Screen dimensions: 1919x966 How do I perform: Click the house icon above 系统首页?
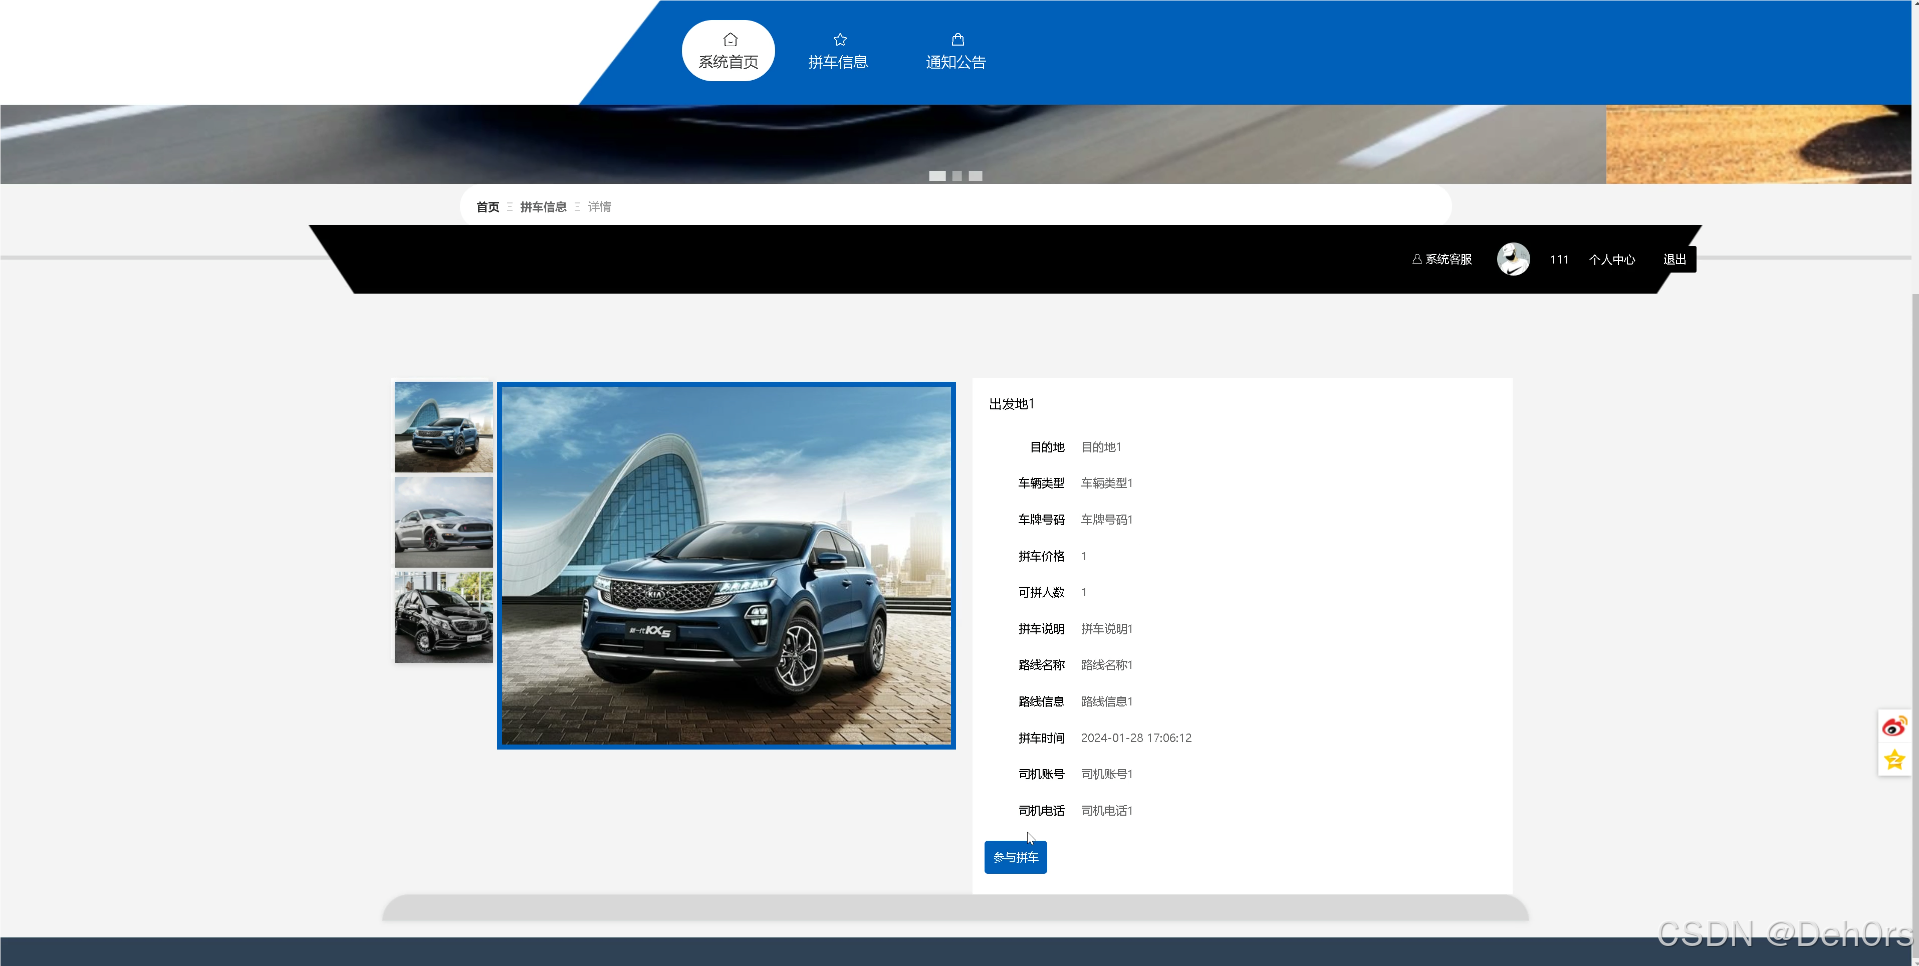click(x=730, y=40)
